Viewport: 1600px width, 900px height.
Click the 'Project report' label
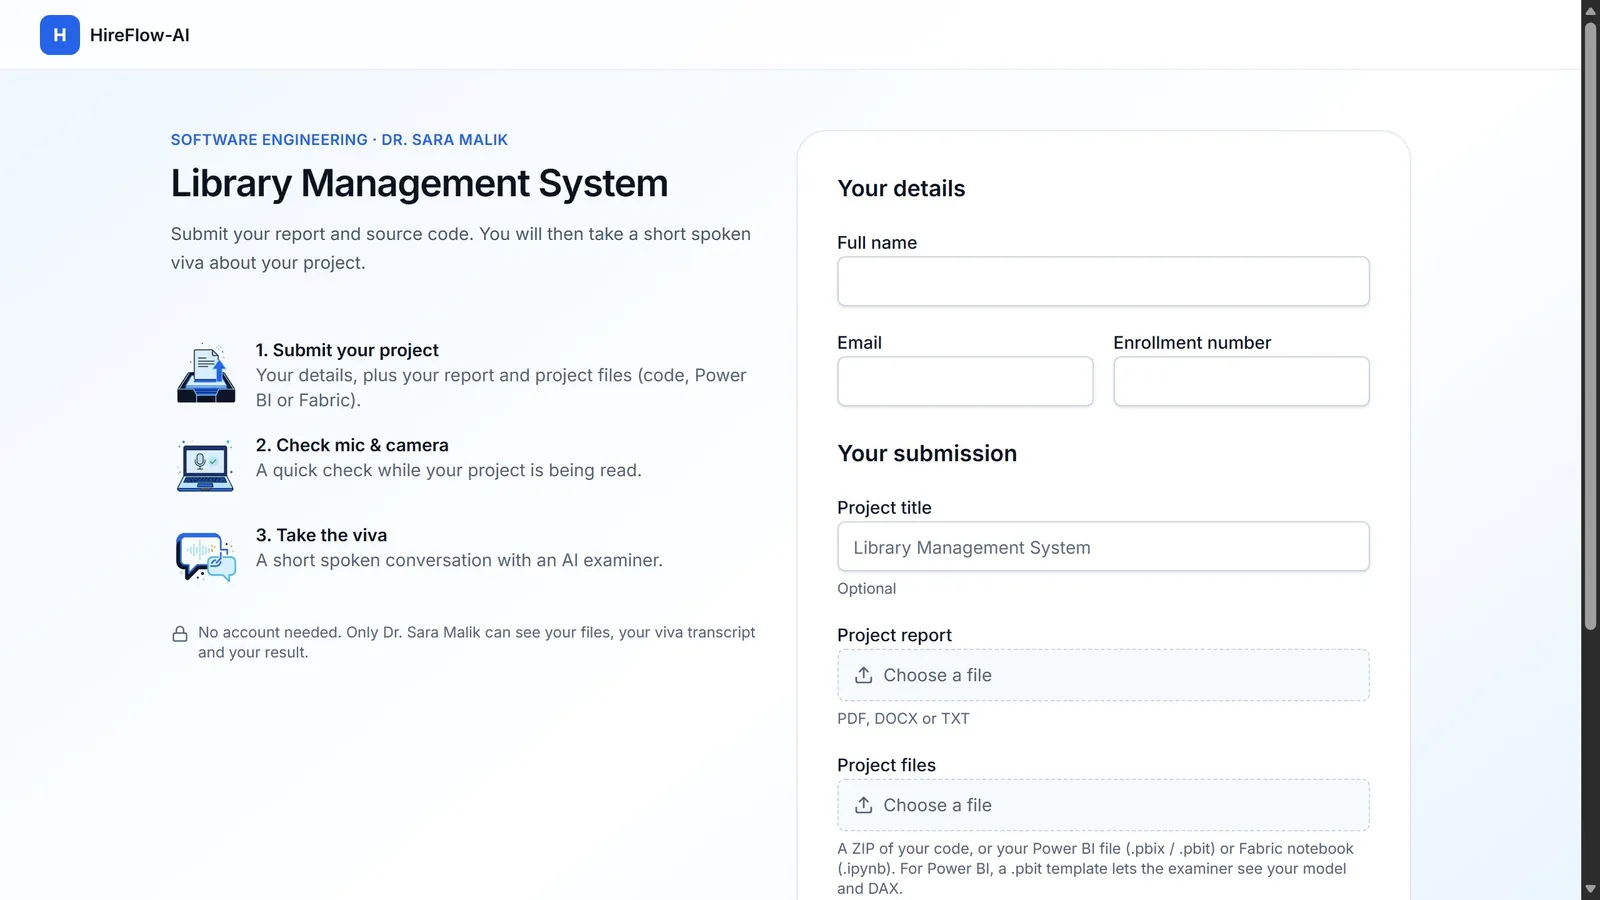tap(894, 636)
